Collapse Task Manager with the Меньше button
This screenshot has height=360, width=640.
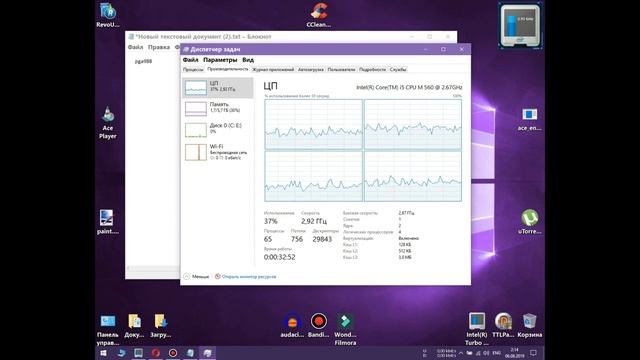tap(196, 277)
